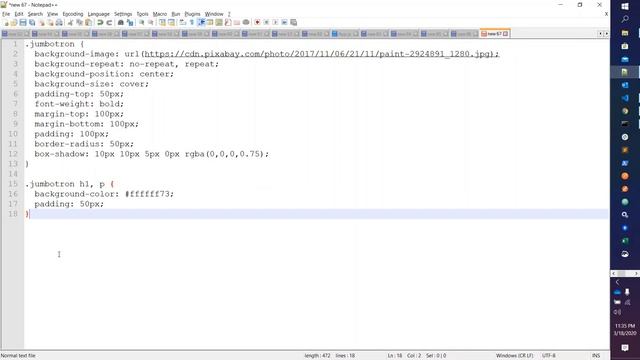
Task: Click the Stop macro recording toolbar icon
Action: tap(266, 22)
